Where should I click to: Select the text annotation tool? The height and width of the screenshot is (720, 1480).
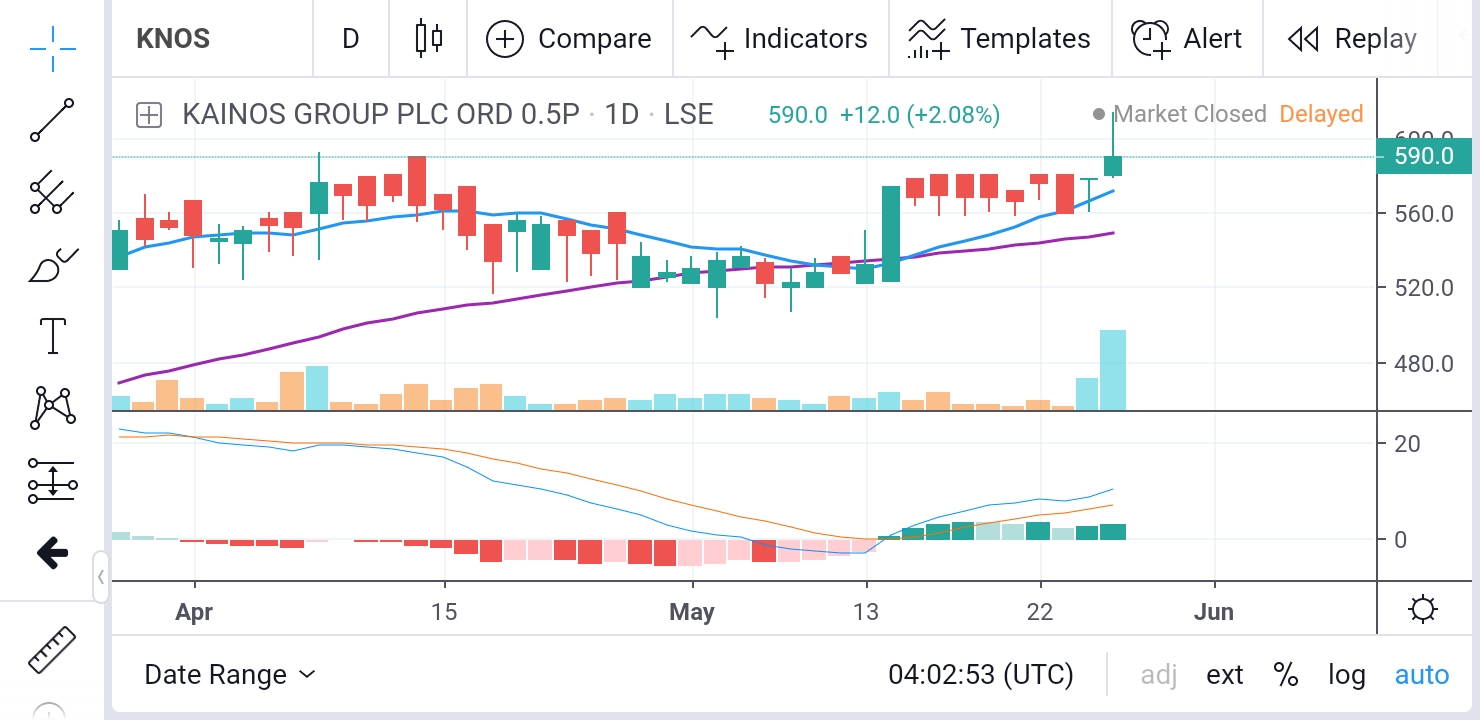pyautogui.click(x=52, y=336)
